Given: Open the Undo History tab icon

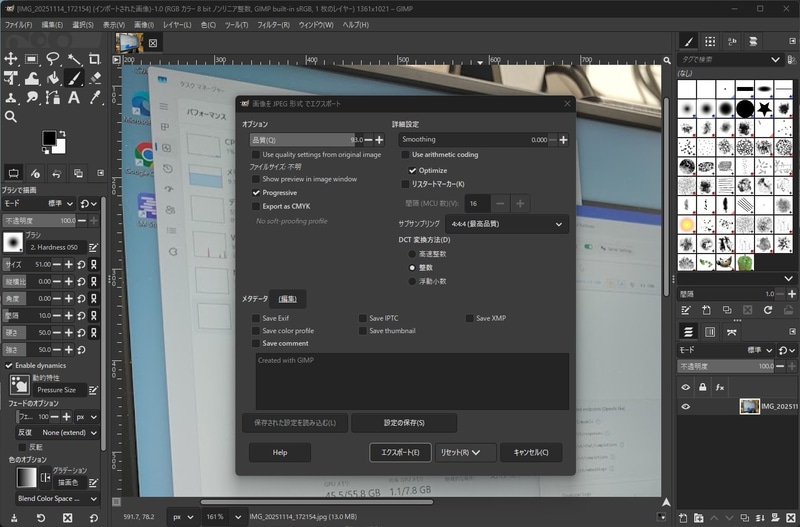Looking at the screenshot, I should (x=57, y=173).
